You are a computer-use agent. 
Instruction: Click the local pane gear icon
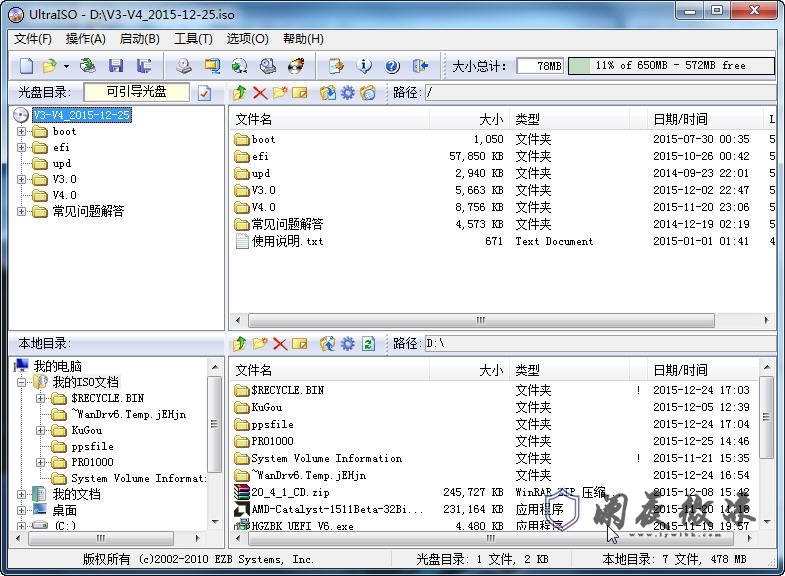347,344
